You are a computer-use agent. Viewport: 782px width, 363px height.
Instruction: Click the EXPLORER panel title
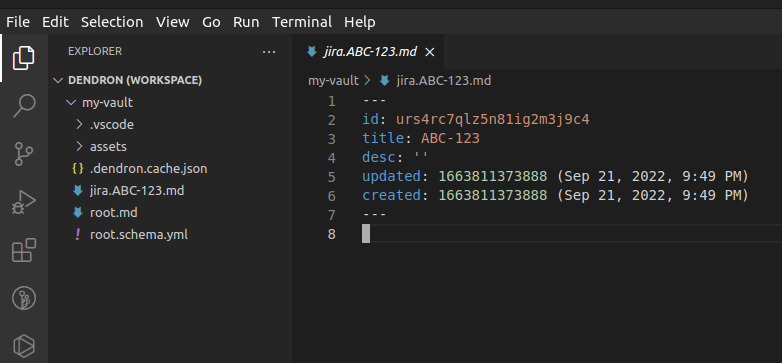coord(95,51)
